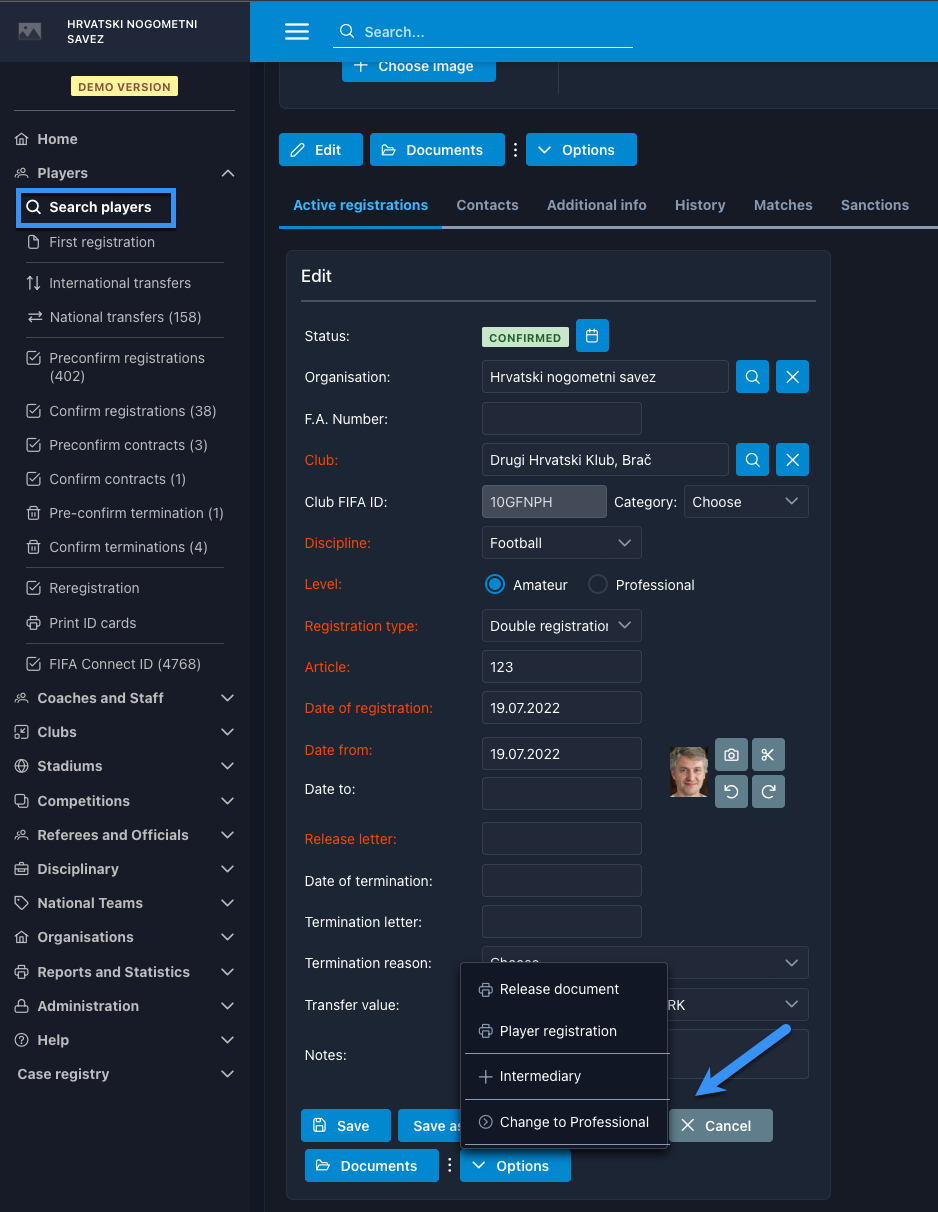Expand Registration type dropdown
The width and height of the screenshot is (938, 1212).
pyautogui.click(x=561, y=626)
